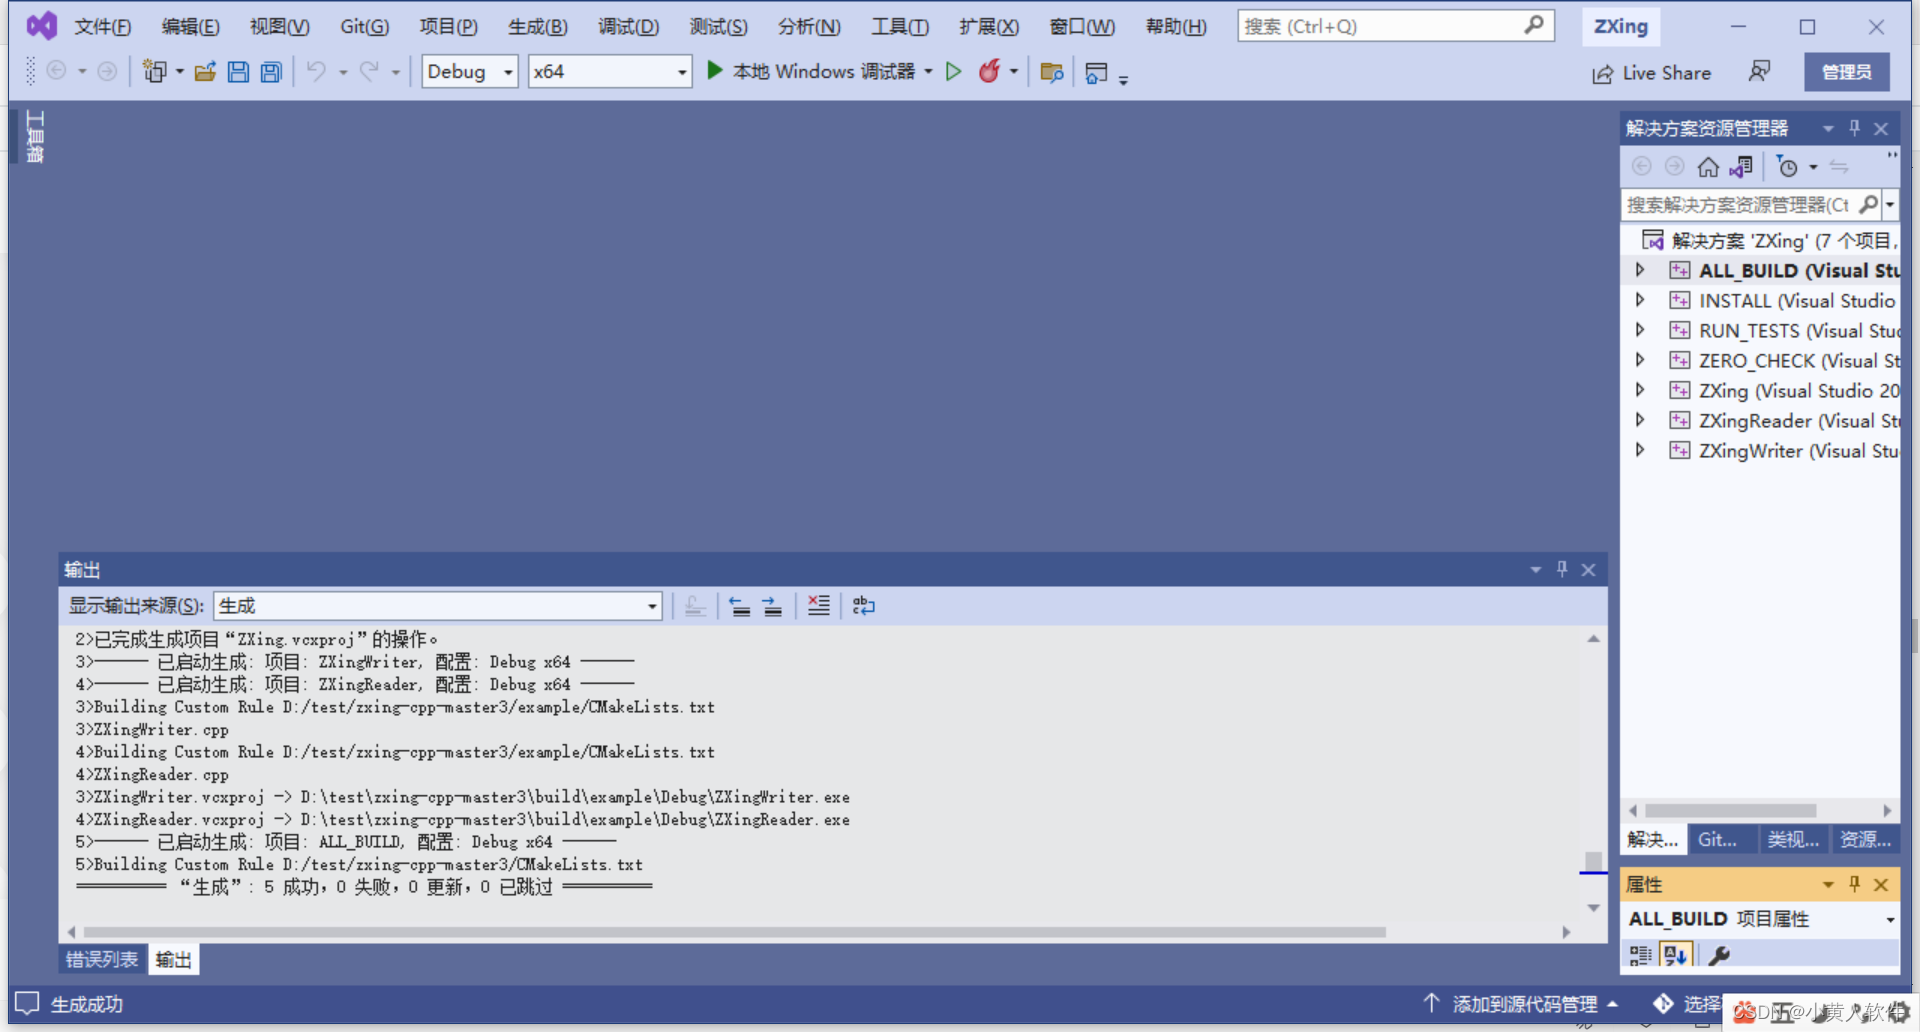Save all files with double disk icon
The width and height of the screenshot is (1920, 1032).
271,71
